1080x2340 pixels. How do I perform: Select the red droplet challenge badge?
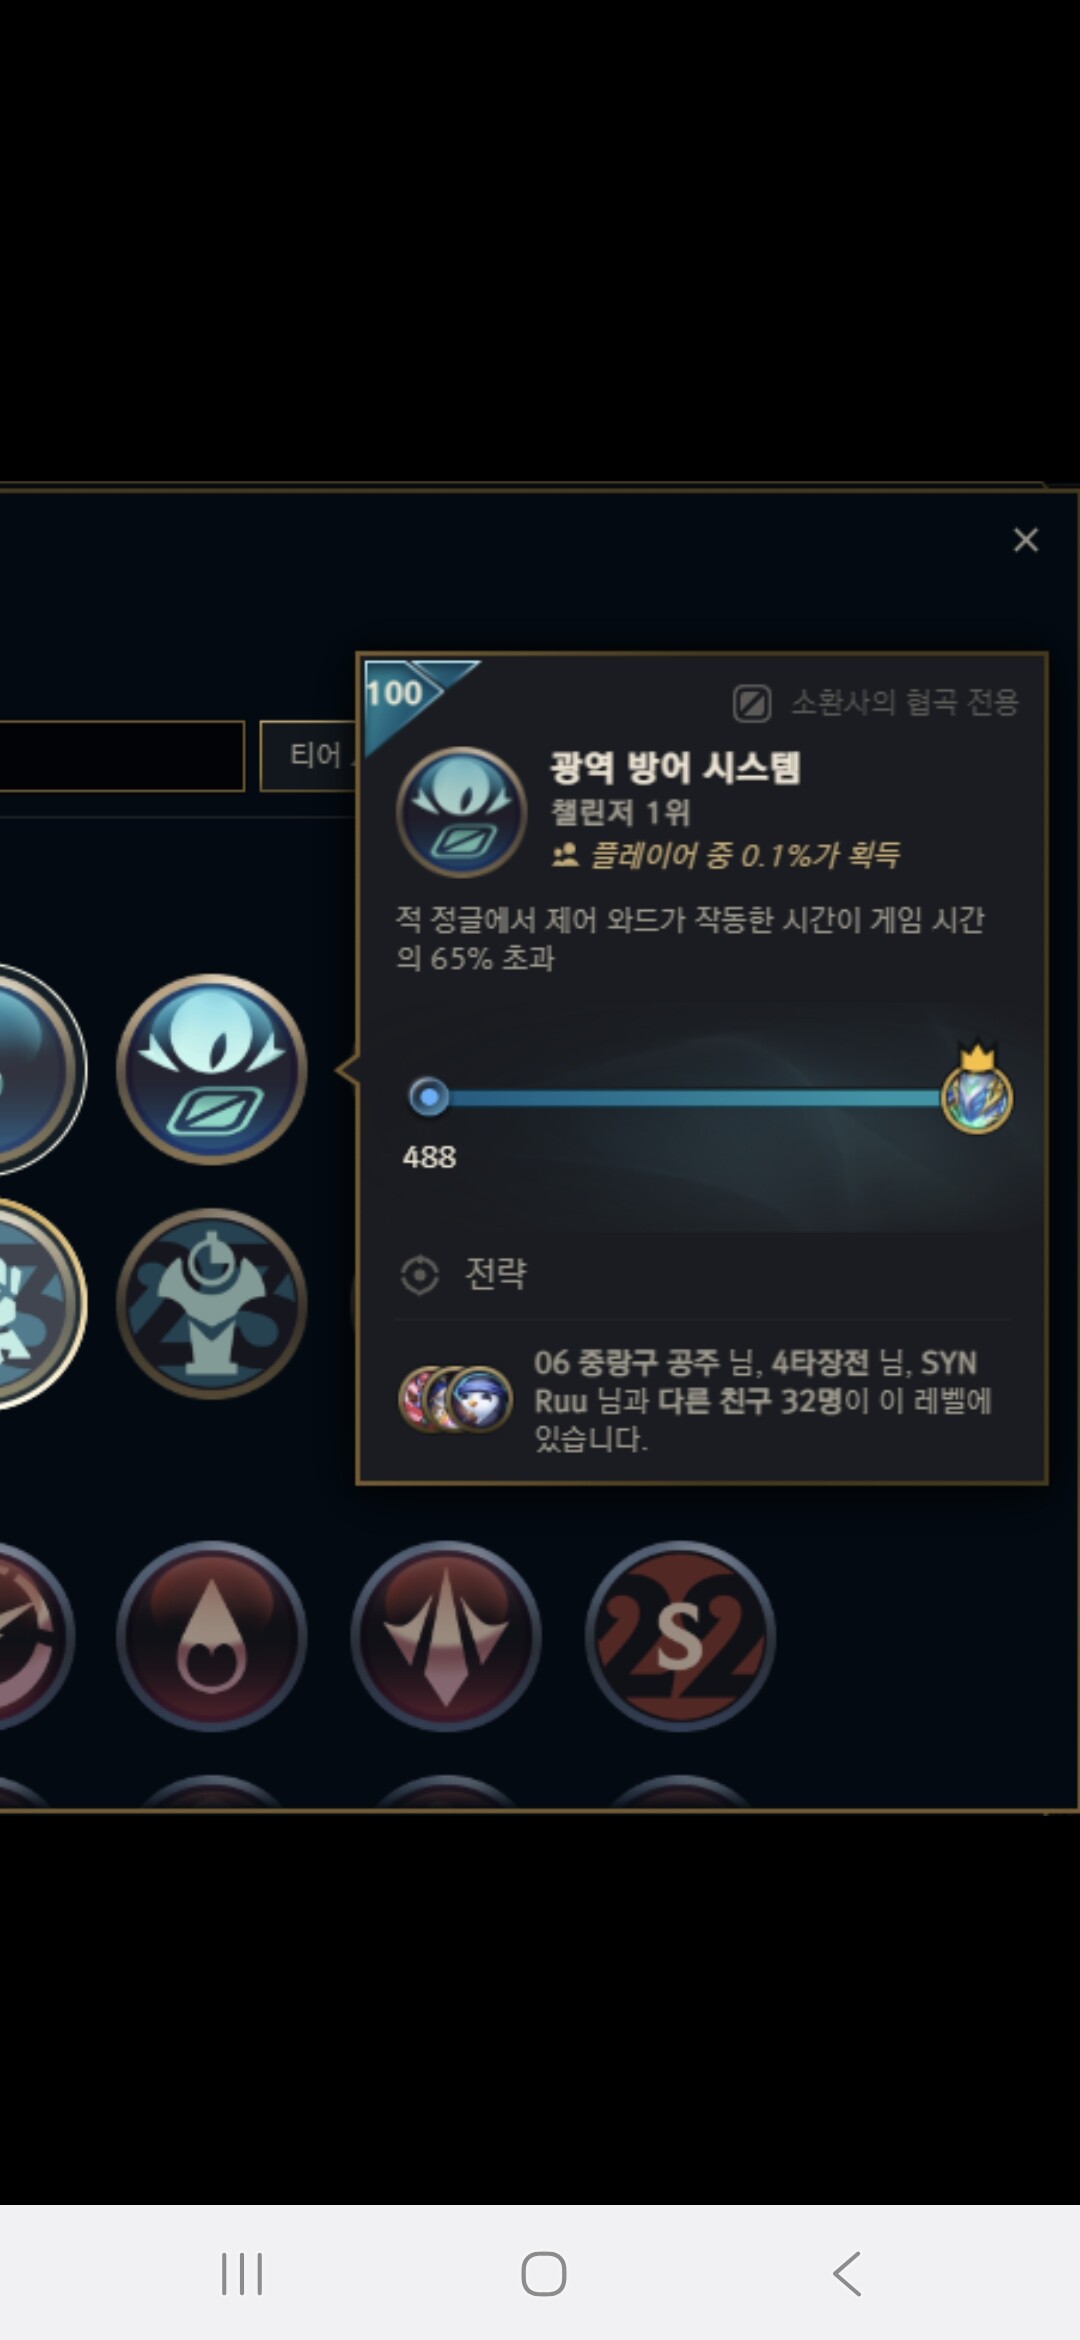point(212,1636)
